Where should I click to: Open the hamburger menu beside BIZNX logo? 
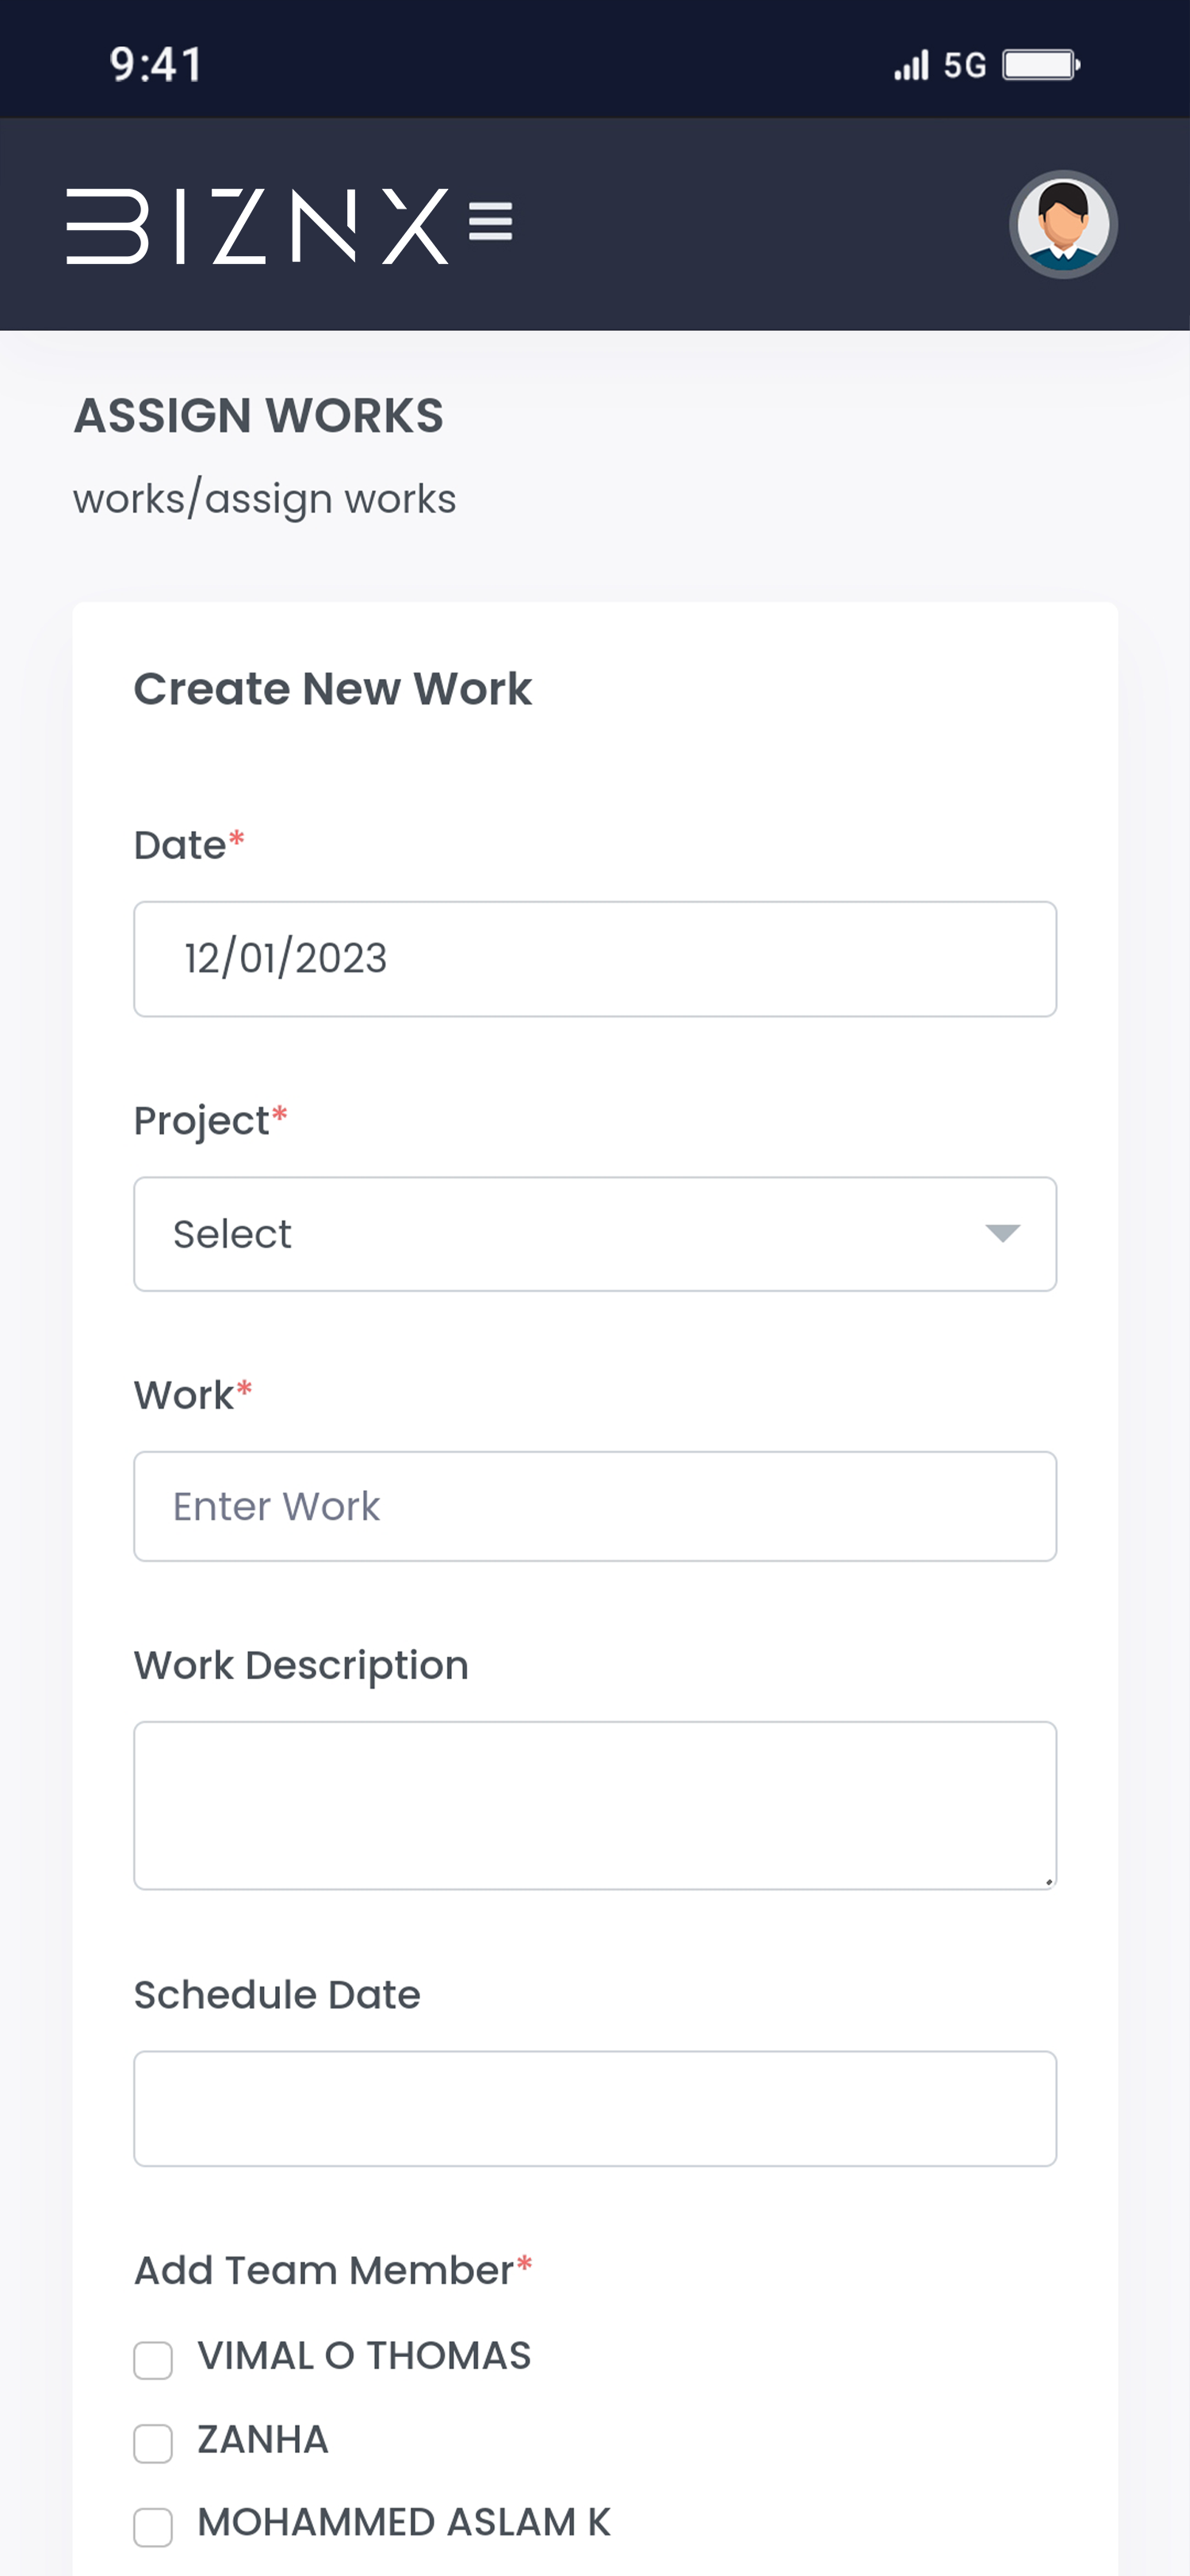click(490, 222)
